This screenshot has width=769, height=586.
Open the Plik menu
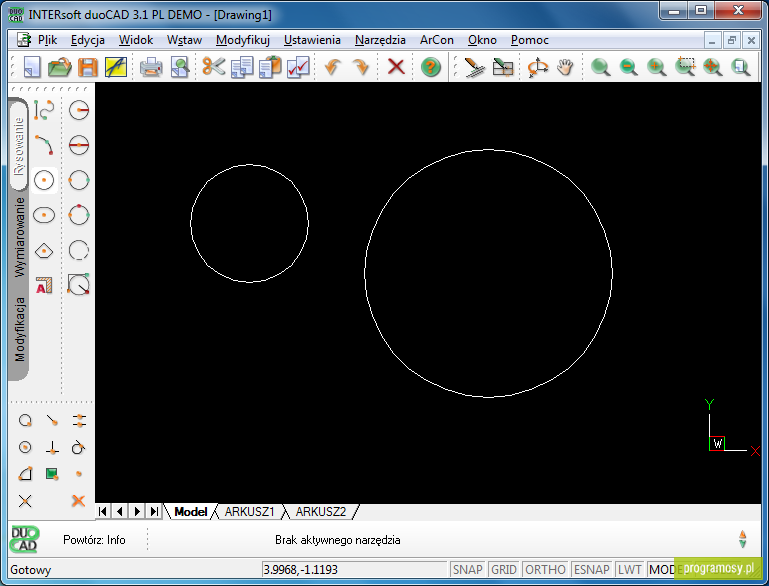[x=48, y=40]
